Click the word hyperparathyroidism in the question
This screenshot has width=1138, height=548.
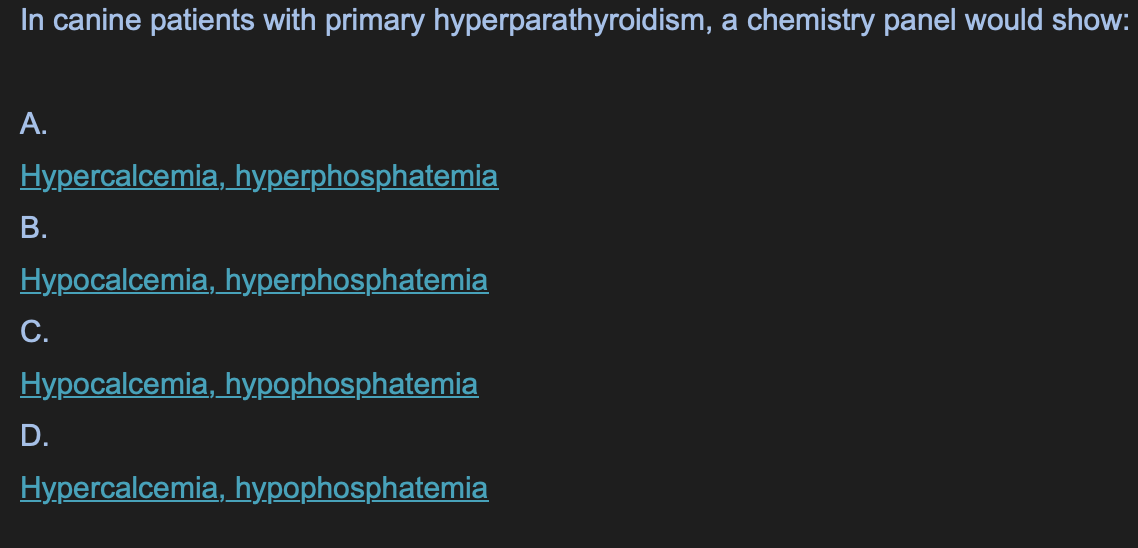click(x=572, y=21)
